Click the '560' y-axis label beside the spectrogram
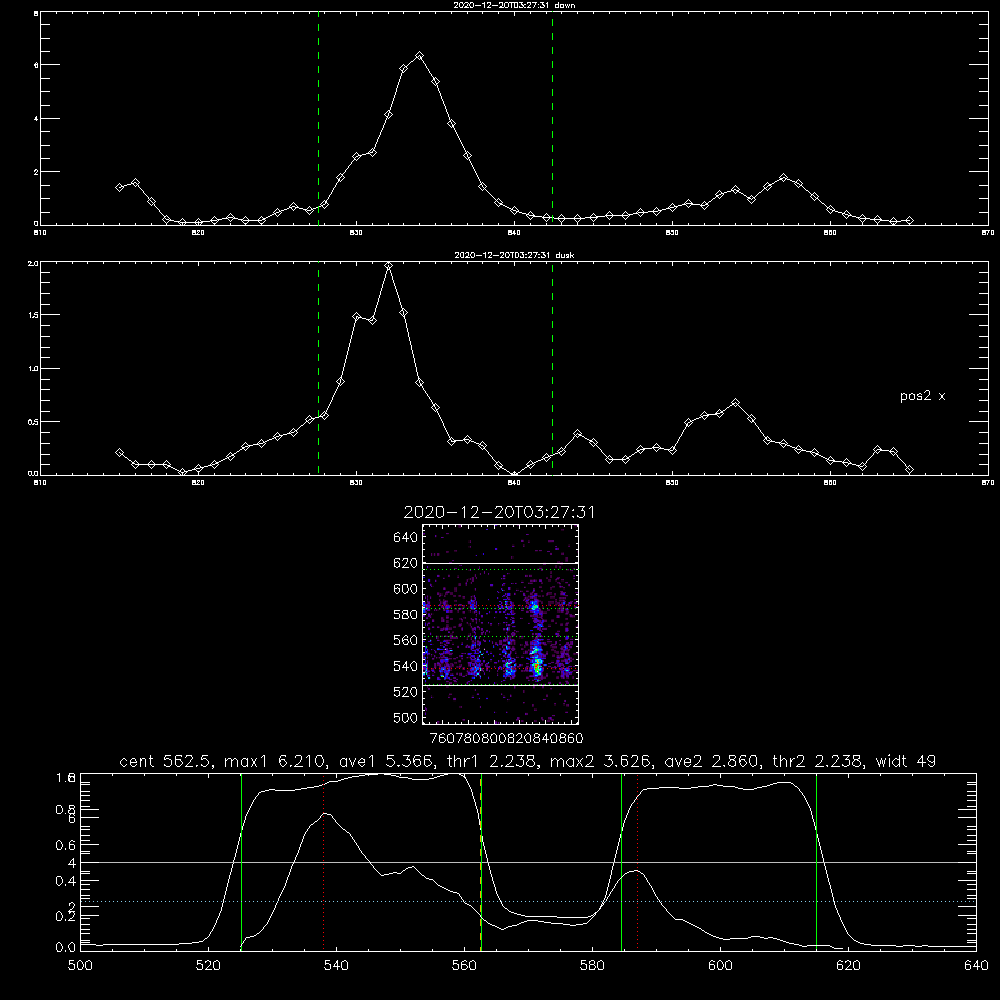The width and height of the screenshot is (1000, 1000). (x=406, y=640)
